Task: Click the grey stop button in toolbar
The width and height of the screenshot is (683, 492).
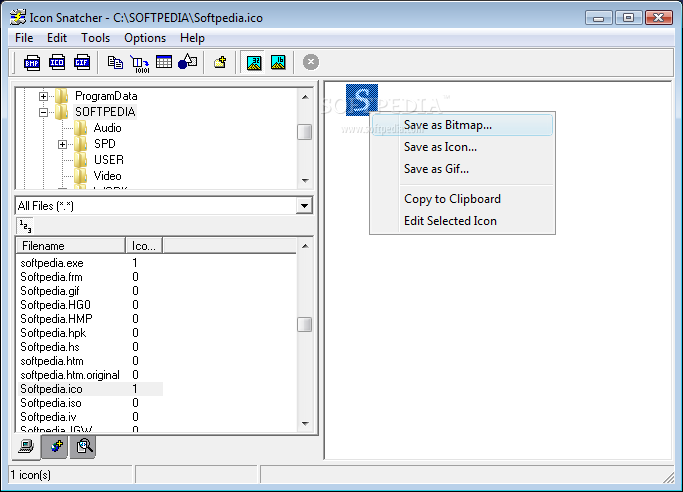Action: pyautogui.click(x=311, y=62)
